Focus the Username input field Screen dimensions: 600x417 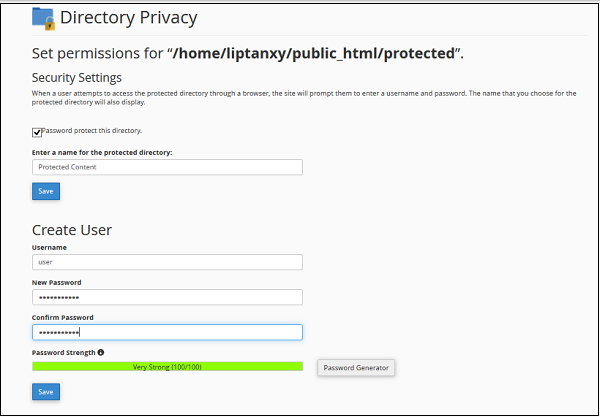tap(167, 262)
